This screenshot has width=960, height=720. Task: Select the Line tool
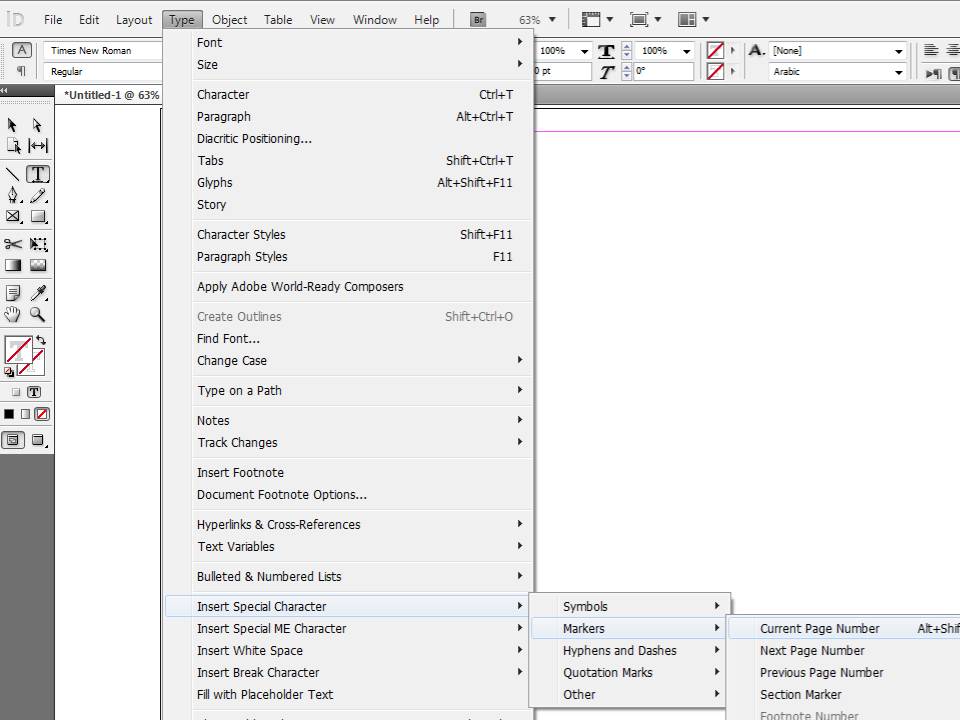[x=12, y=174]
